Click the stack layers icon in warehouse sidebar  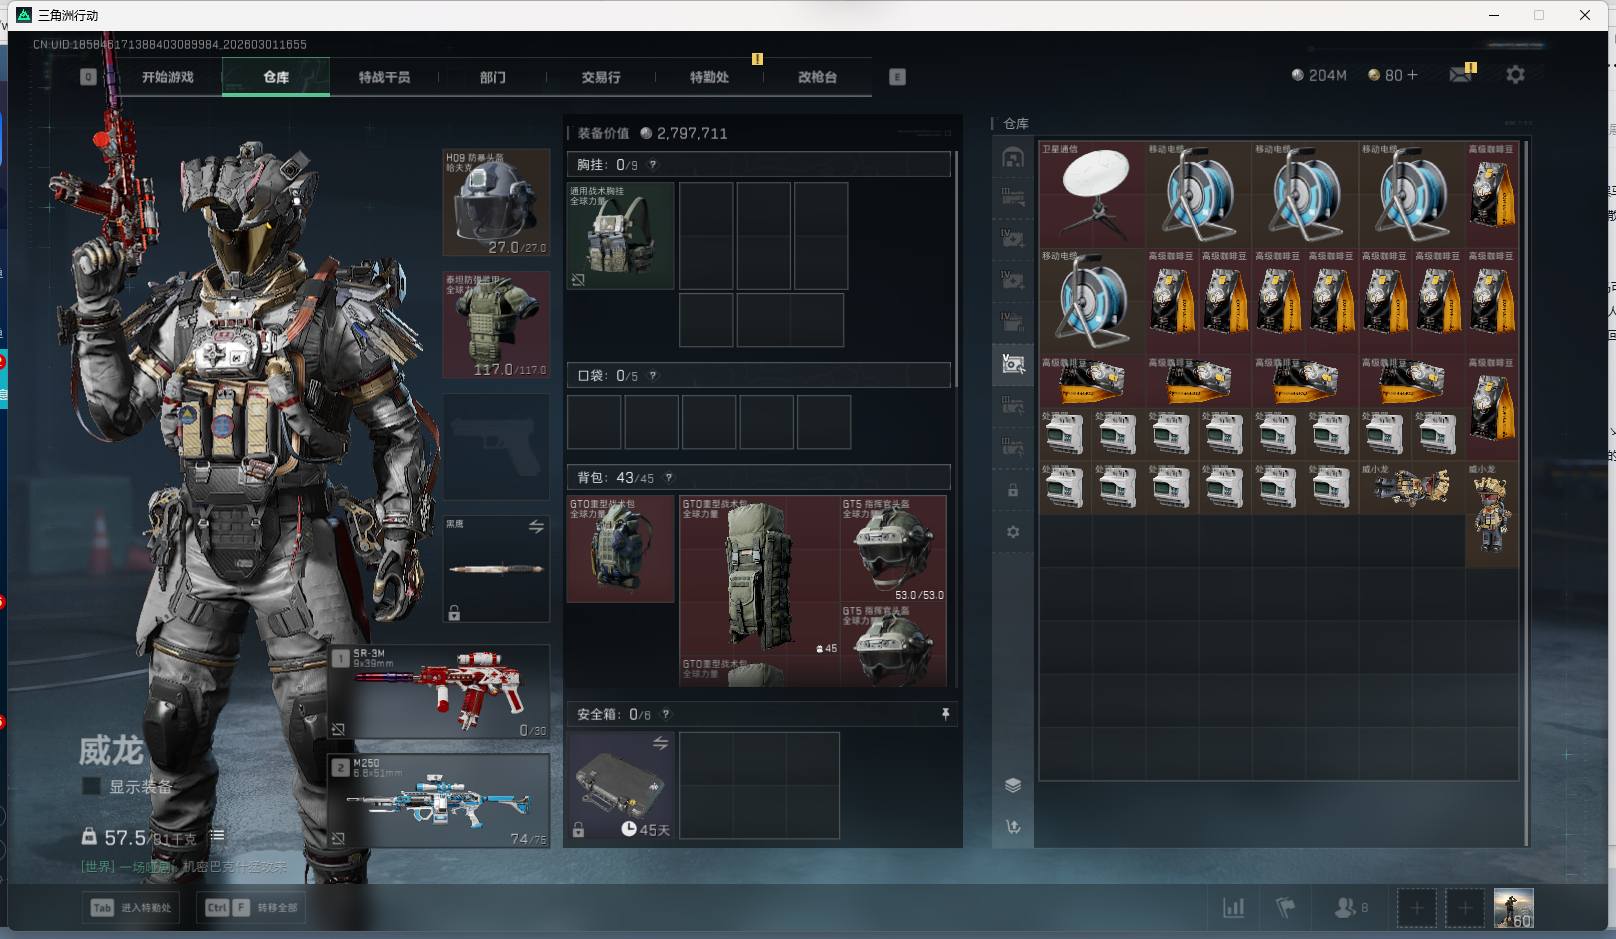click(1013, 785)
